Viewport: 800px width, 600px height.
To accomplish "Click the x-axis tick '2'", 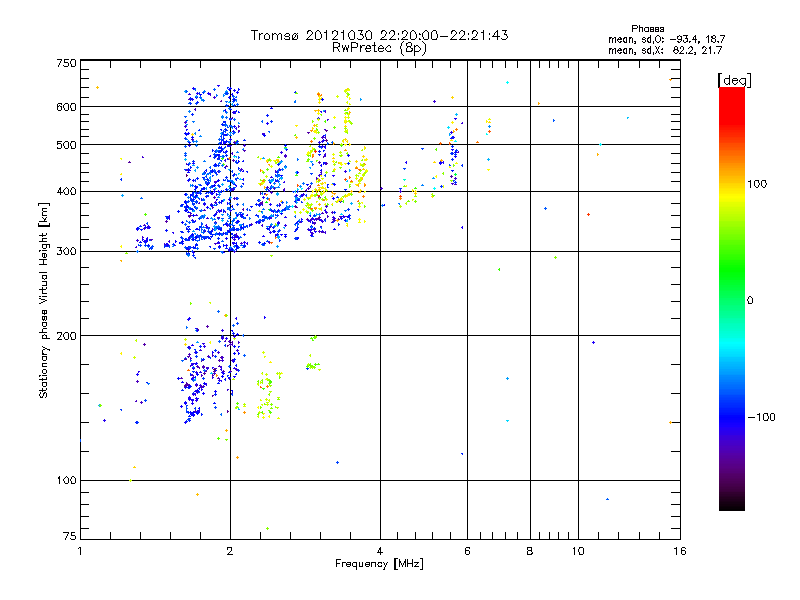I will click(x=230, y=551).
